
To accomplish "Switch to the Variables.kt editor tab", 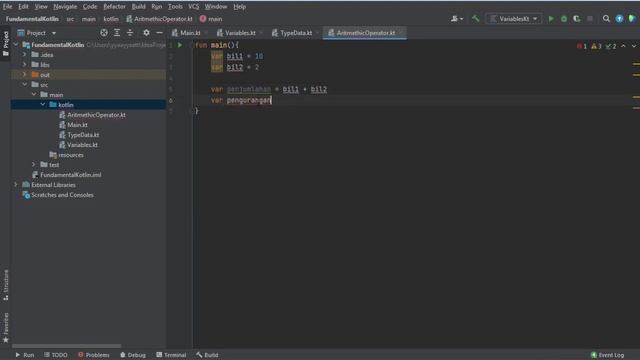I will 240,33.
